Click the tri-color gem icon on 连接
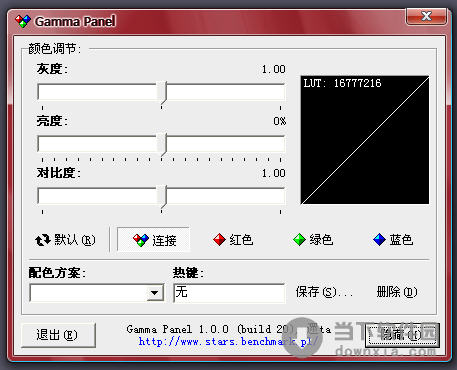 pyautogui.click(x=141, y=240)
